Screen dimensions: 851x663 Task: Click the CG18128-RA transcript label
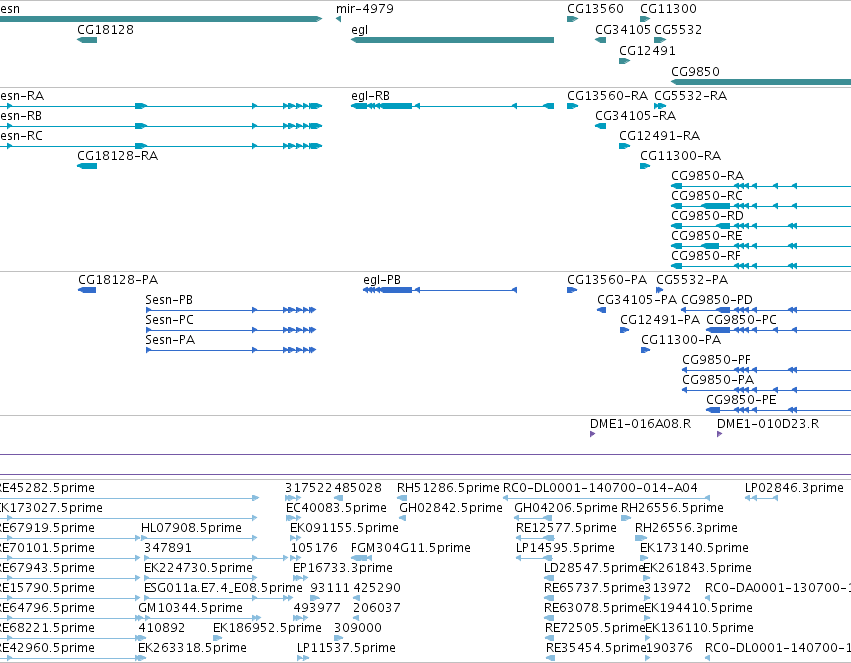(x=118, y=156)
